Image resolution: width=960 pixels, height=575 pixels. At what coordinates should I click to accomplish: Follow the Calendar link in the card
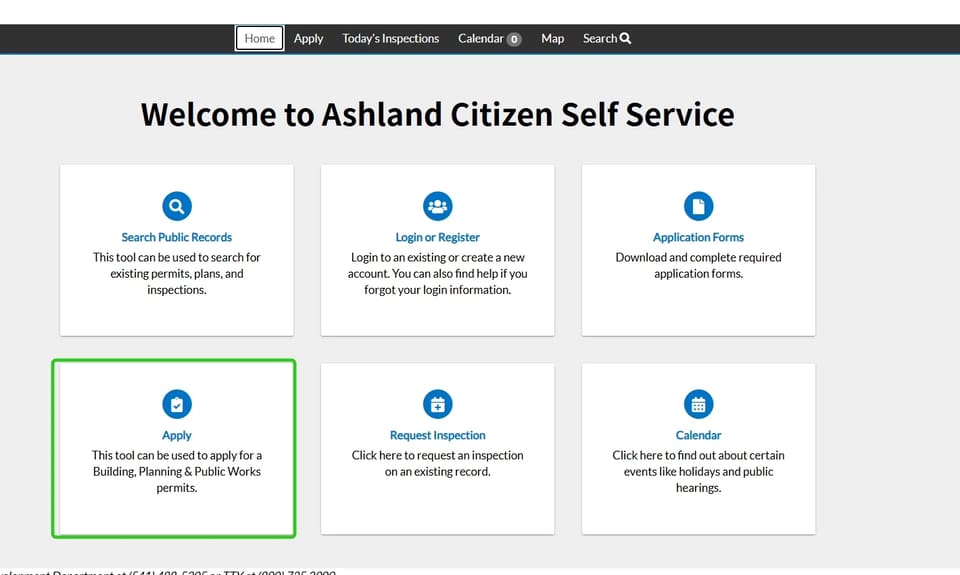[x=699, y=435]
